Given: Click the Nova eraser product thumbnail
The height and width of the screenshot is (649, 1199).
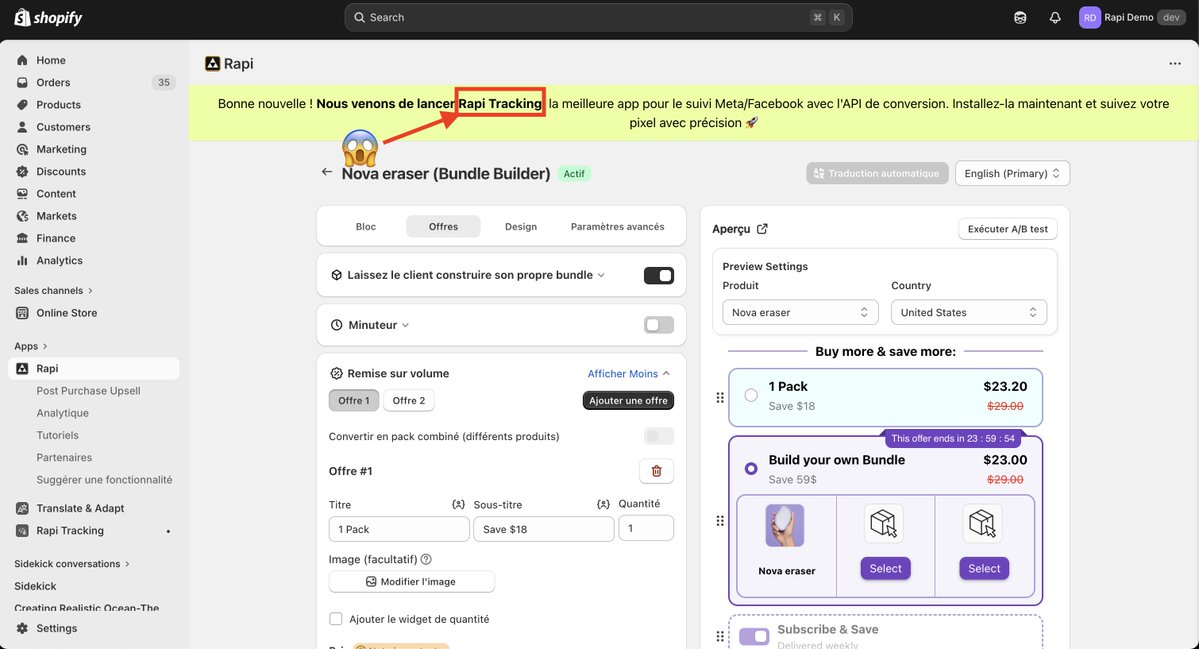Looking at the screenshot, I should point(785,525).
